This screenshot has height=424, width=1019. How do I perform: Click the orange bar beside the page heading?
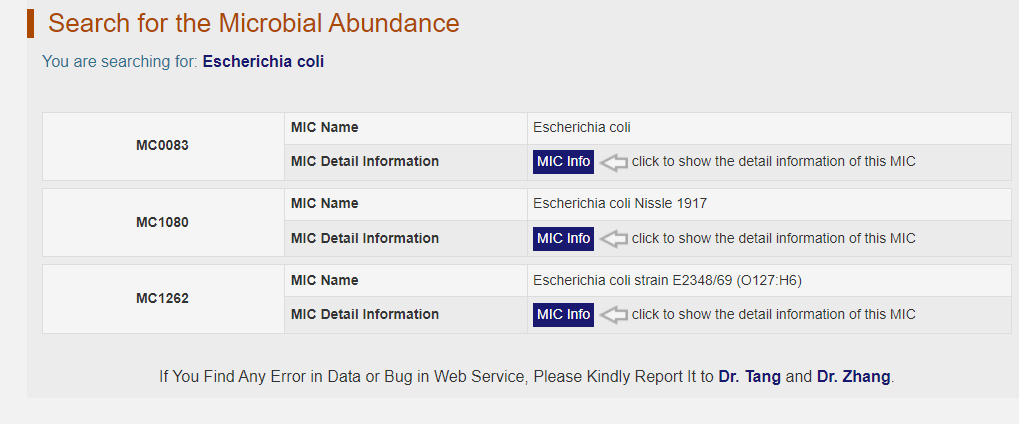pyautogui.click(x=31, y=24)
